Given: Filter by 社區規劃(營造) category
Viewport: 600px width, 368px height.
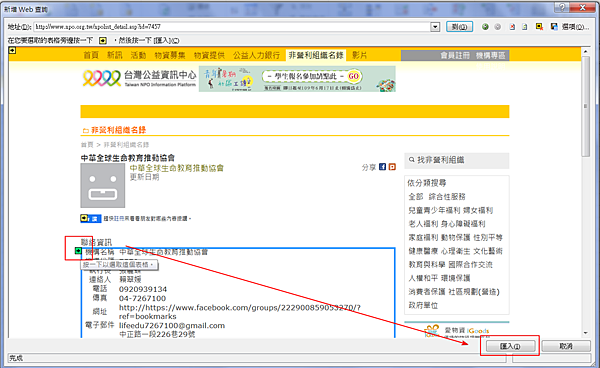Looking at the screenshot, I should coord(474,292).
